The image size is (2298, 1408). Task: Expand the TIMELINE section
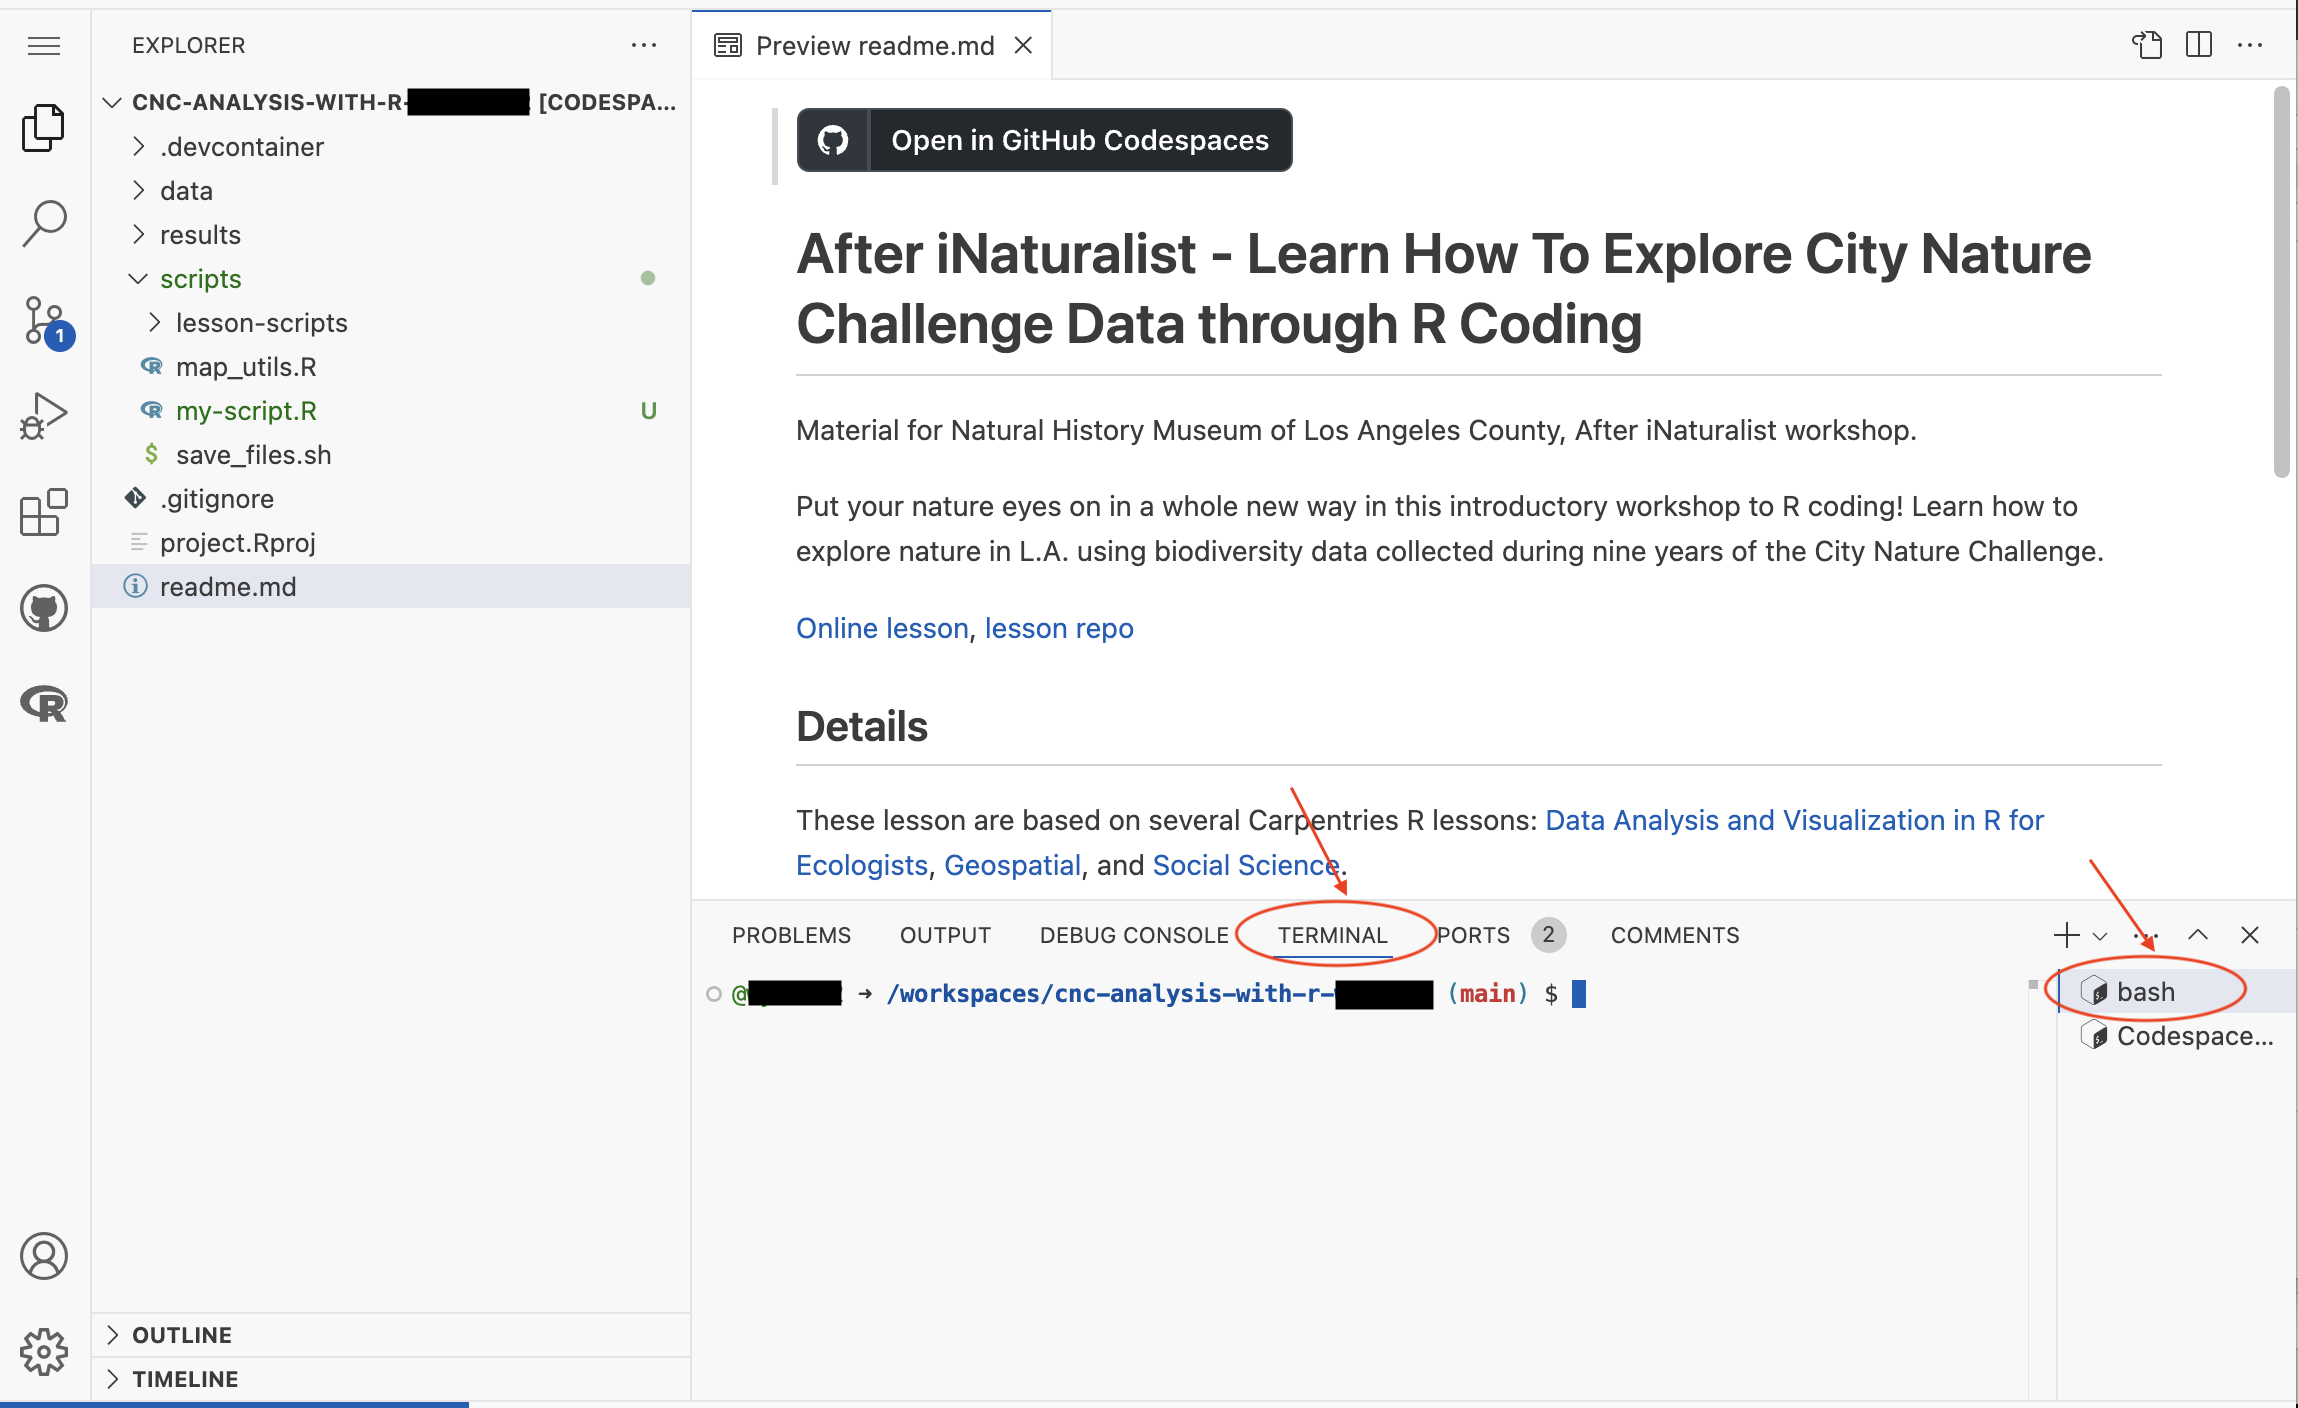pos(391,1379)
